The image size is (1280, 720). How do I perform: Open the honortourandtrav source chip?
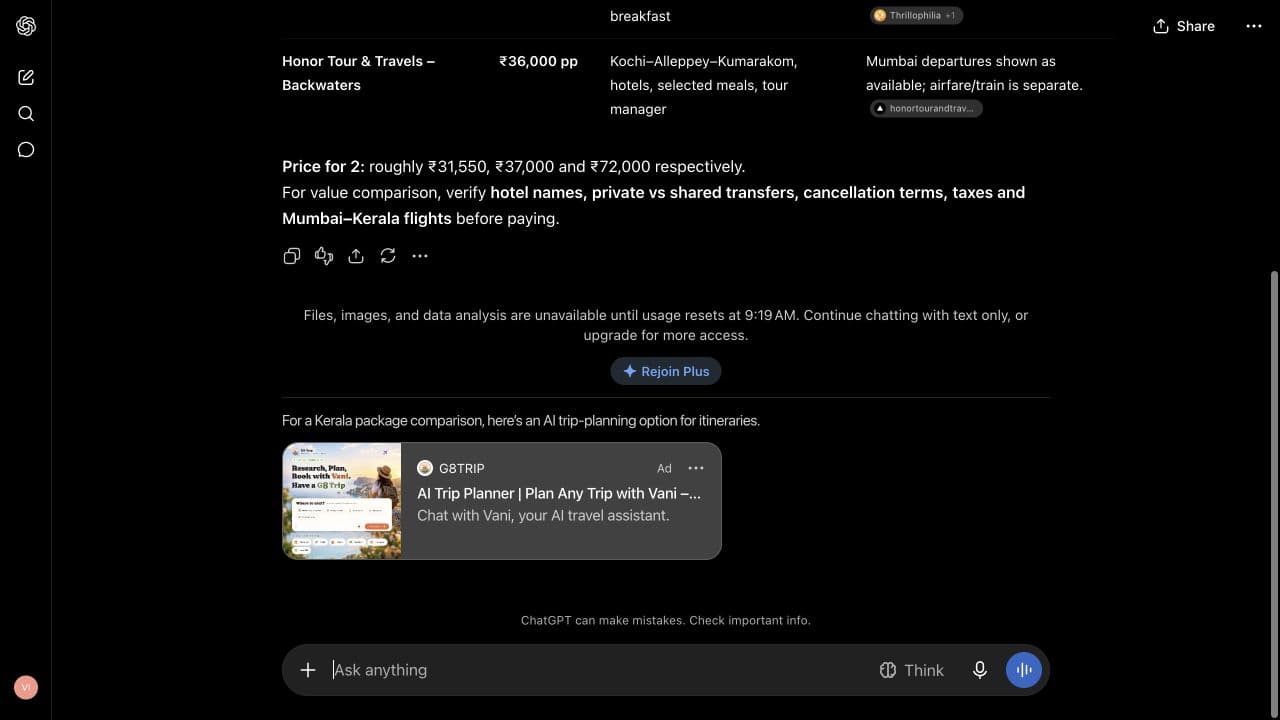[x=926, y=108]
